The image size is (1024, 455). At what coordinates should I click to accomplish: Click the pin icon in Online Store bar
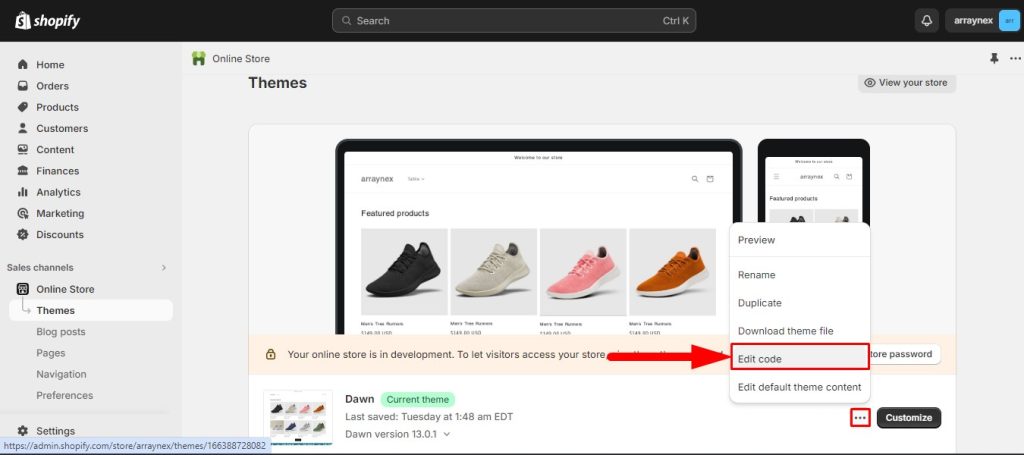993,59
